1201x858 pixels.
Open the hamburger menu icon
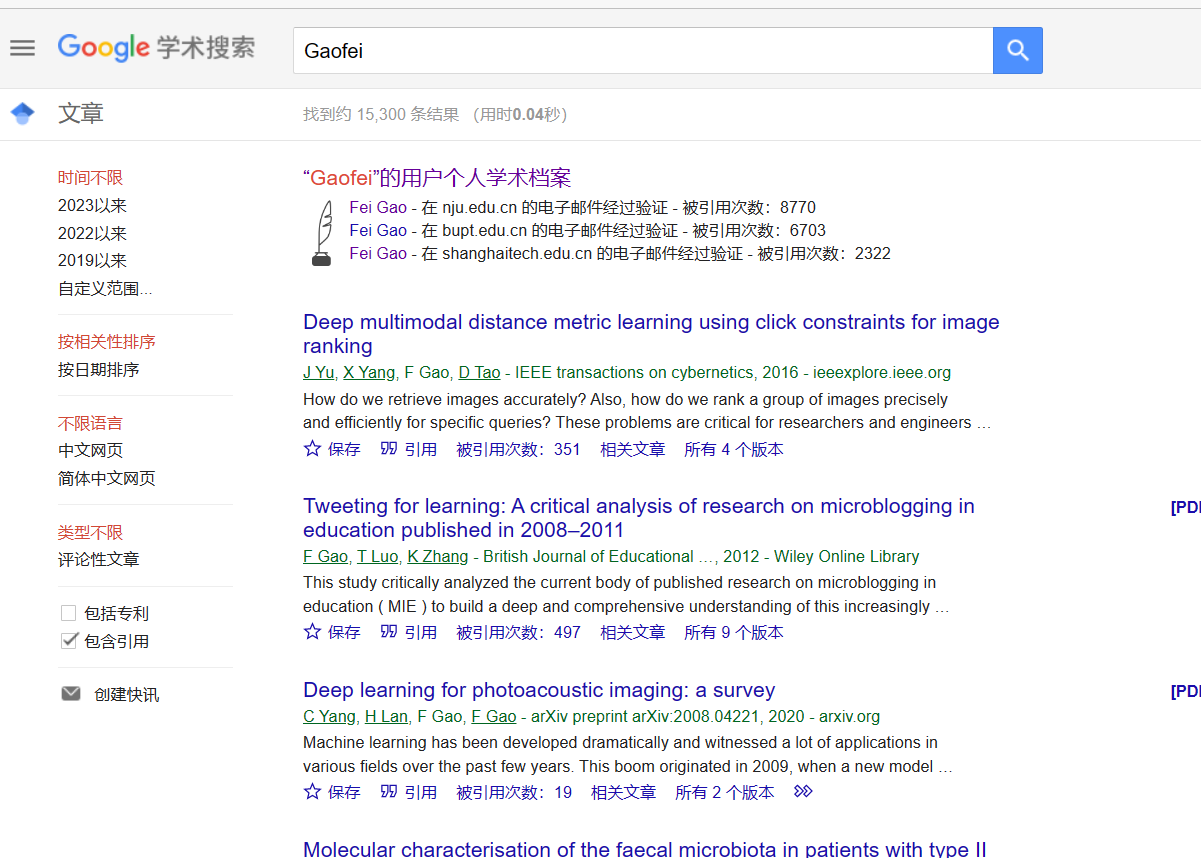point(22,48)
